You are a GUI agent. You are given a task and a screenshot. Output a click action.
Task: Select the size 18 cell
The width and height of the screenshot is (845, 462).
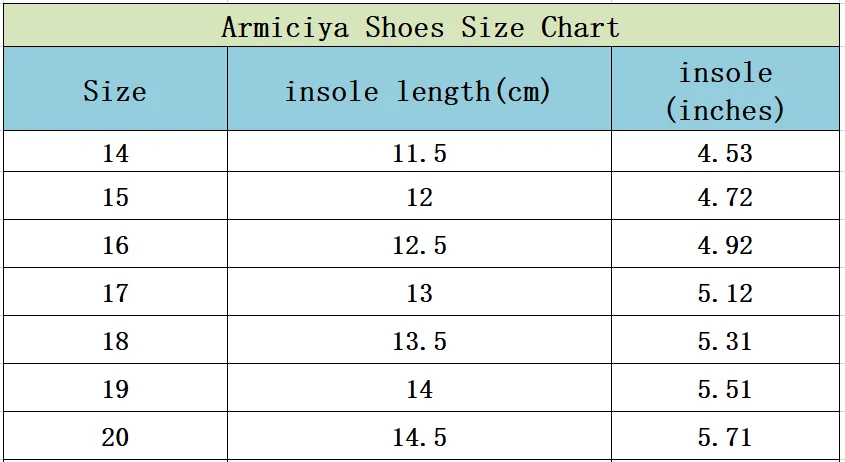click(x=115, y=341)
